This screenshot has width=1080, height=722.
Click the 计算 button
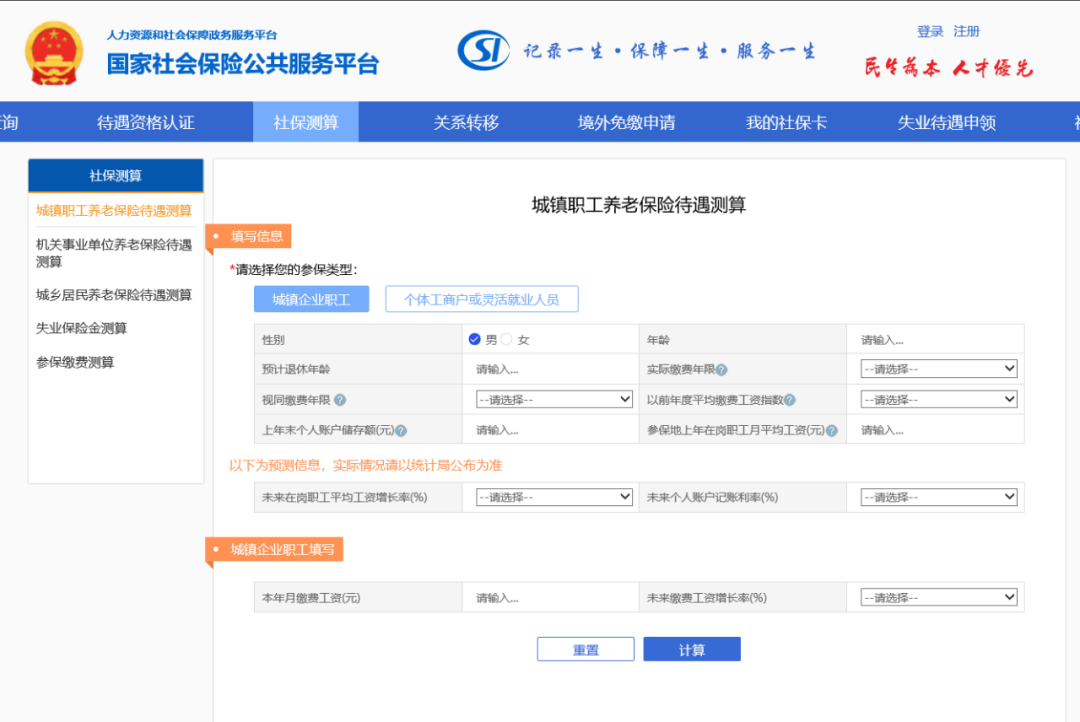point(691,648)
